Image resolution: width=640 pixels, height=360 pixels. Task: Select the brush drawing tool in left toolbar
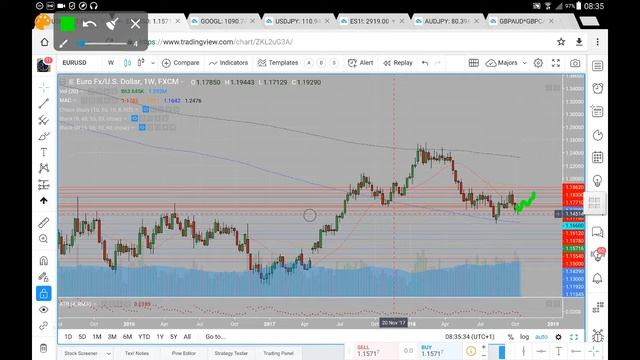[44, 136]
